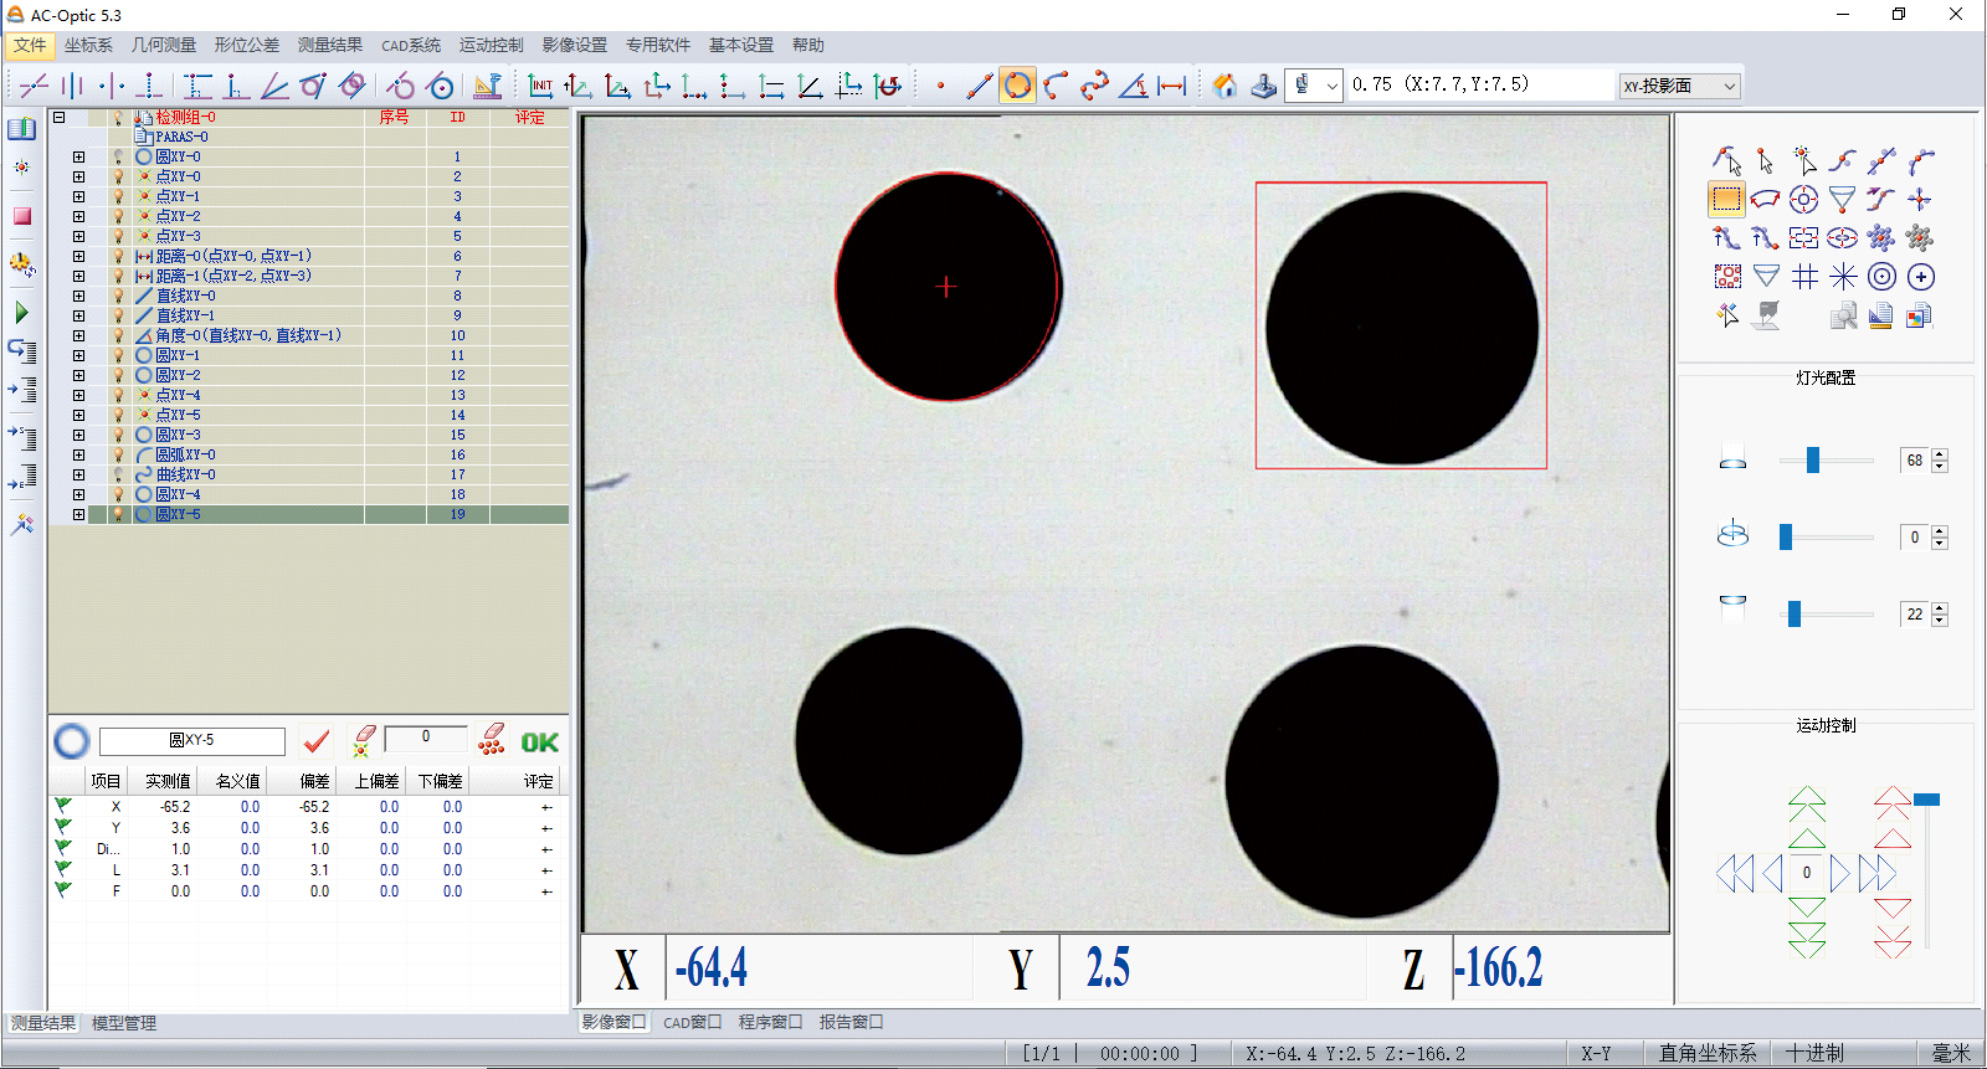Click the red checkmark confirm button
The height and width of the screenshot is (1069, 1987).
tap(316, 741)
